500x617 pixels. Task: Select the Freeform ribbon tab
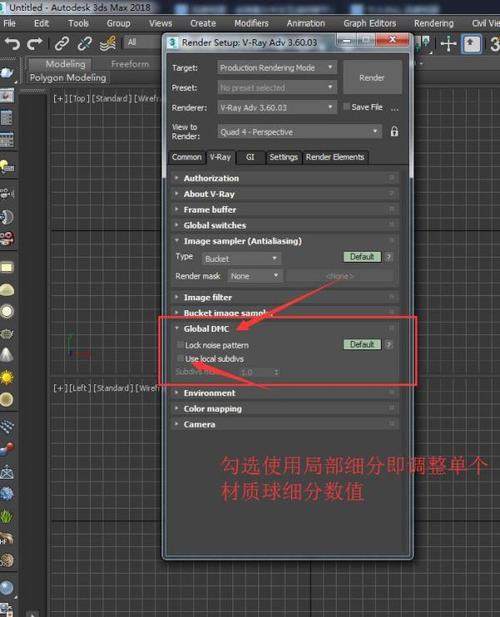pos(130,64)
